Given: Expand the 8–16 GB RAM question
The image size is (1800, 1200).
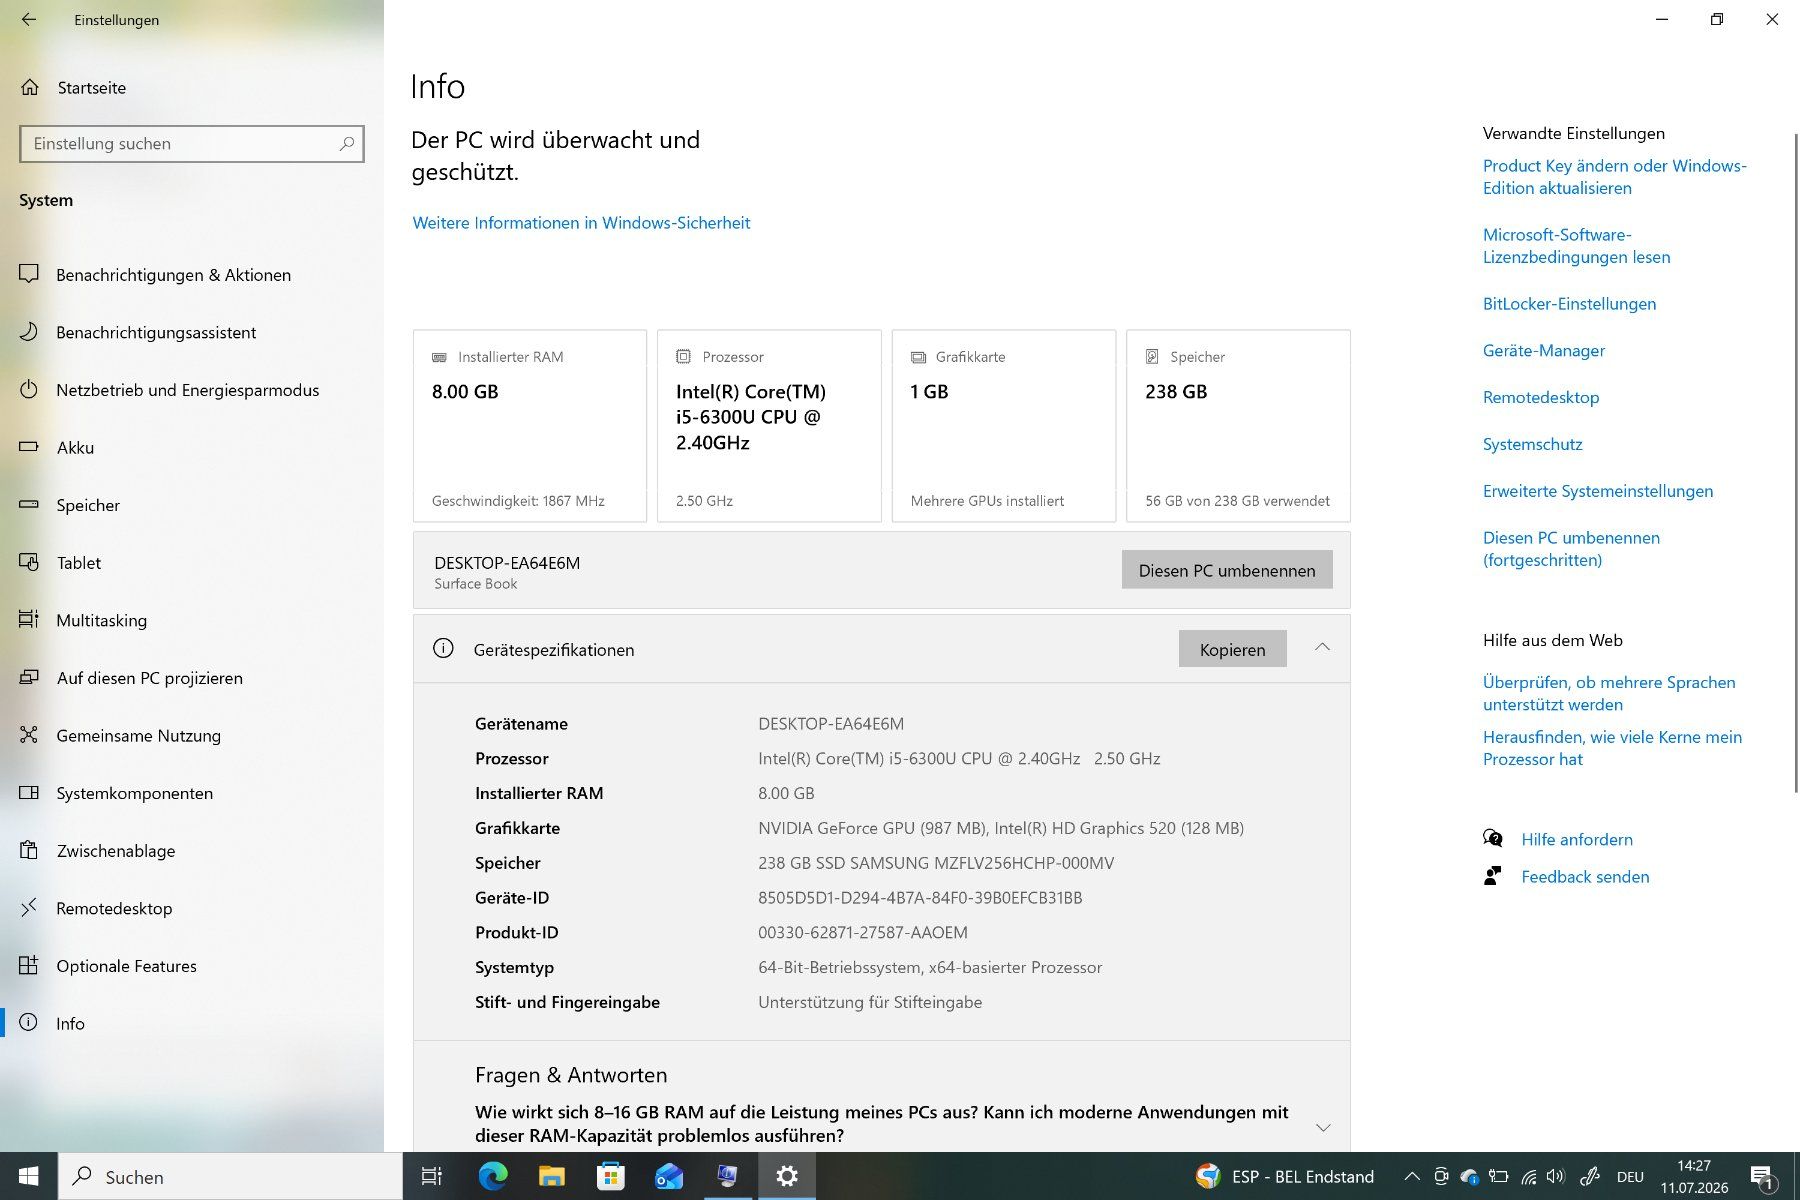Looking at the screenshot, I should [x=1323, y=1127].
